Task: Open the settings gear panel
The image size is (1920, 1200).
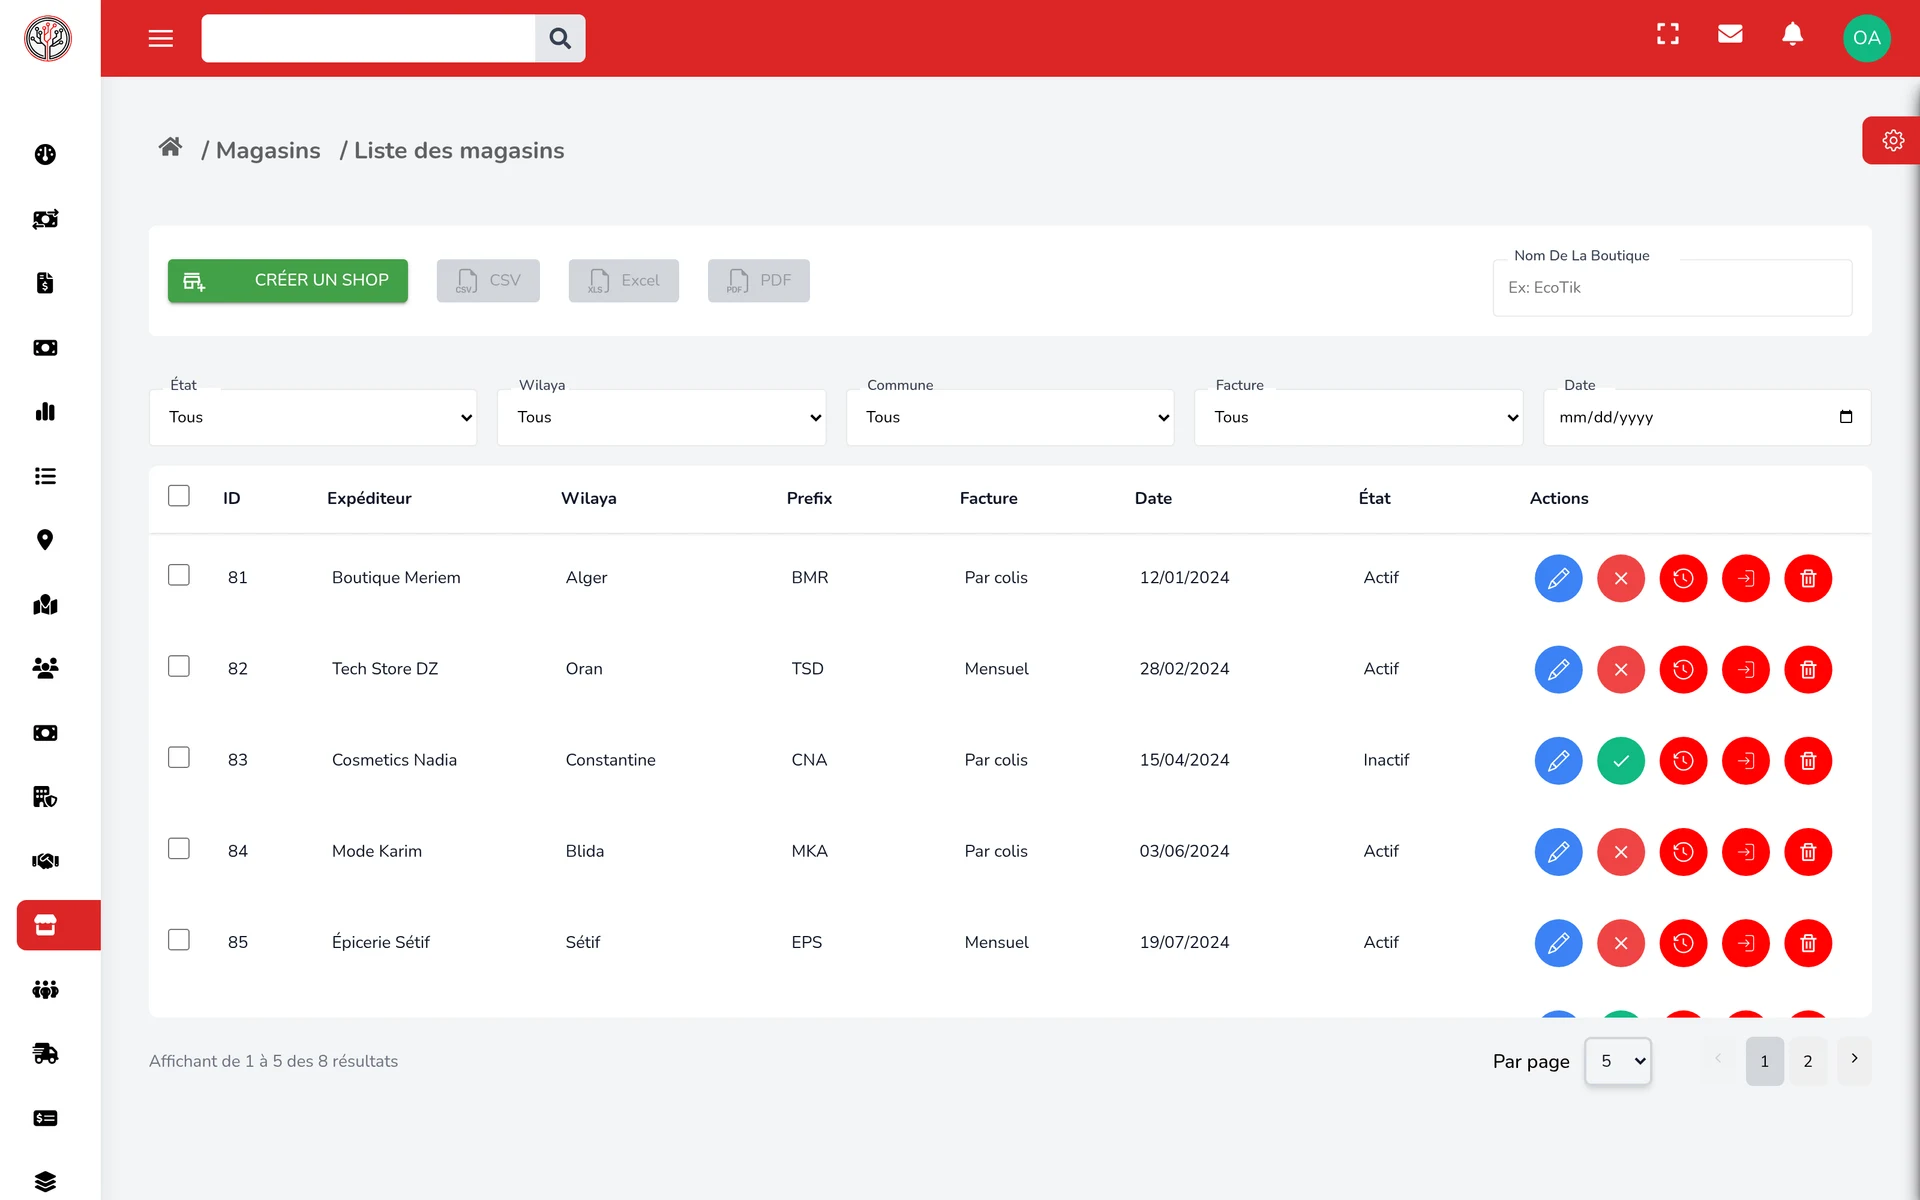Action: click(1892, 141)
